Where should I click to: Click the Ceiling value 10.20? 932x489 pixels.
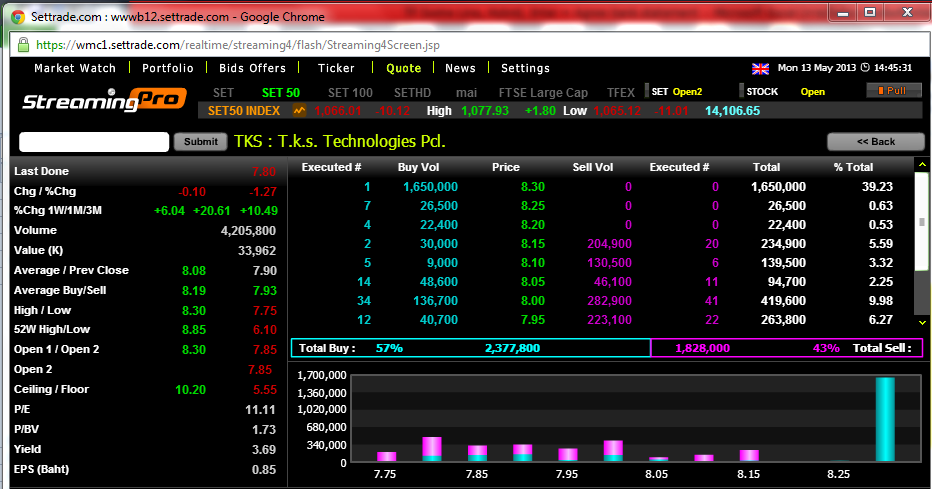(191, 390)
